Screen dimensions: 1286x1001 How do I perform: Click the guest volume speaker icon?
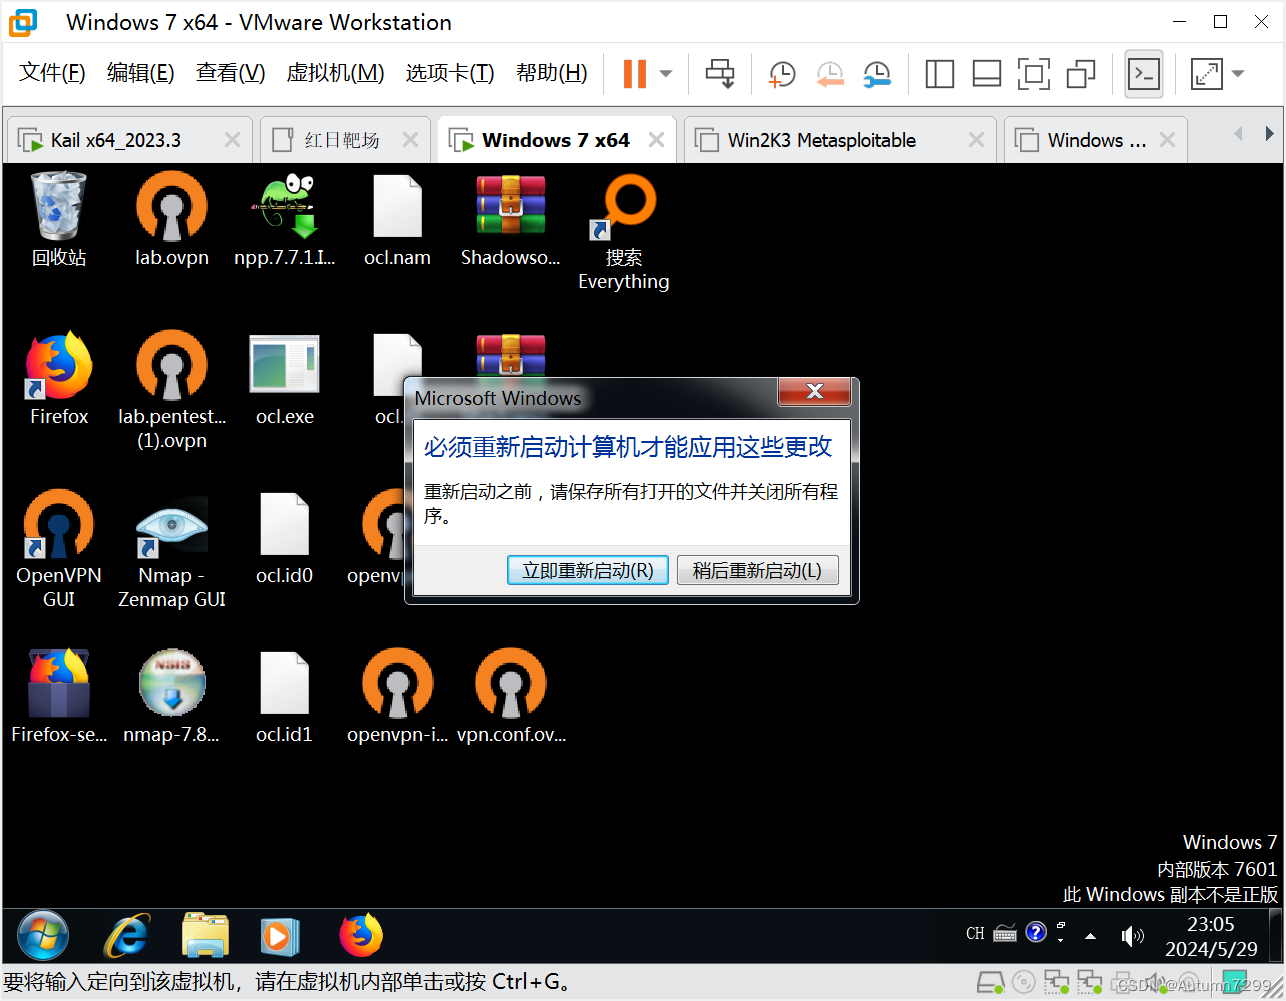coord(1132,936)
